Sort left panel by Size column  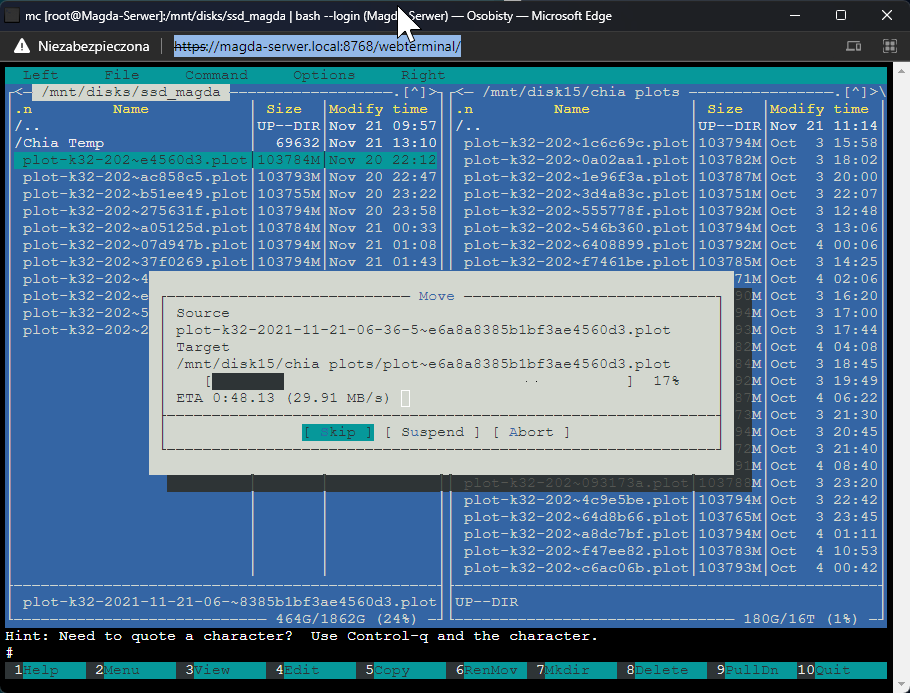tap(284, 109)
